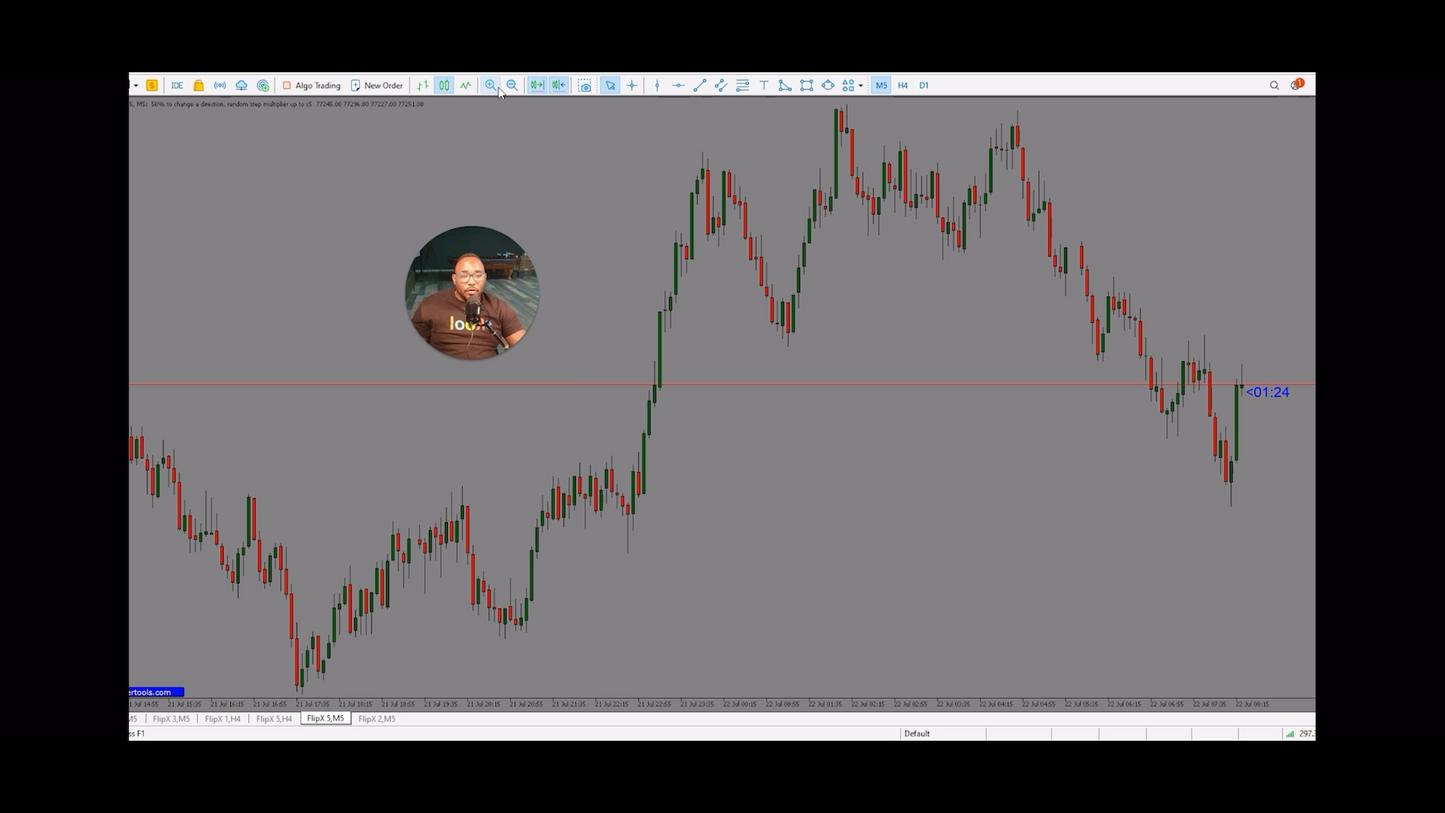Select the Text annotation tool
The height and width of the screenshot is (813, 1445).
pyautogui.click(x=763, y=85)
